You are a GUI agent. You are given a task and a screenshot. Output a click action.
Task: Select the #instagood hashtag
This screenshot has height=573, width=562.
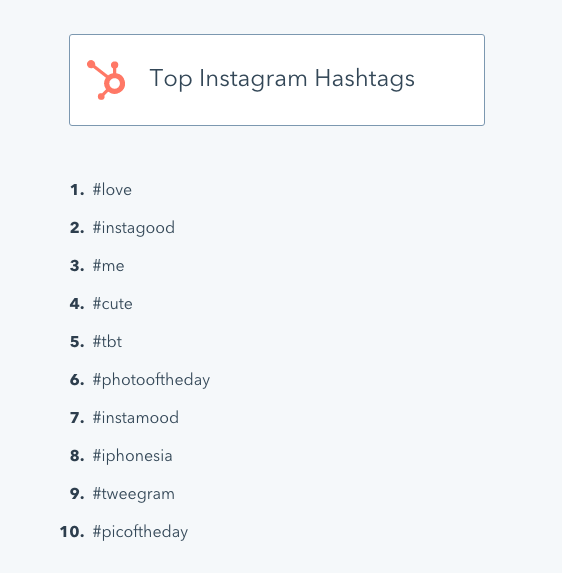[134, 228]
